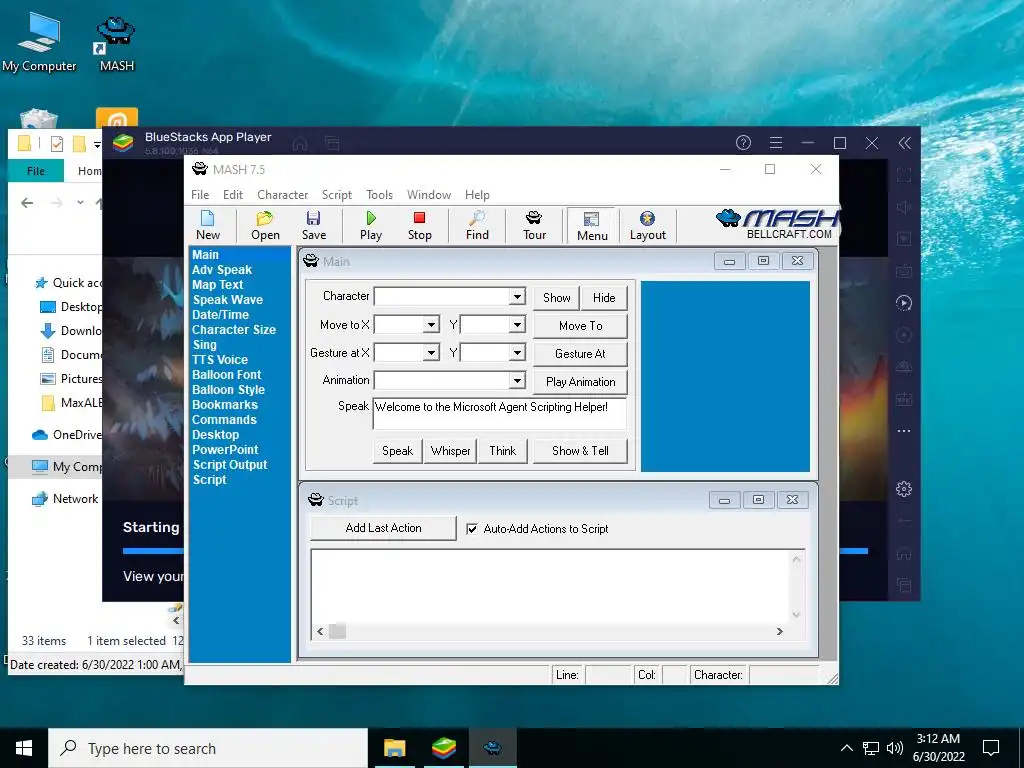Viewport: 1024px width, 768px height.
Task: Open the Character menu
Action: pos(282,195)
